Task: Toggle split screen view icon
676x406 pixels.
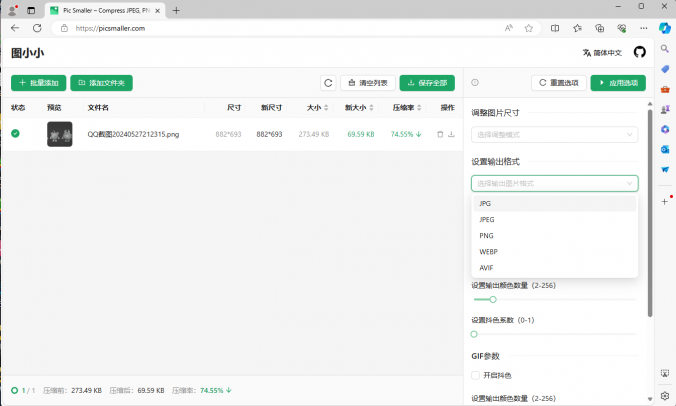Action: pyautogui.click(x=555, y=28)
